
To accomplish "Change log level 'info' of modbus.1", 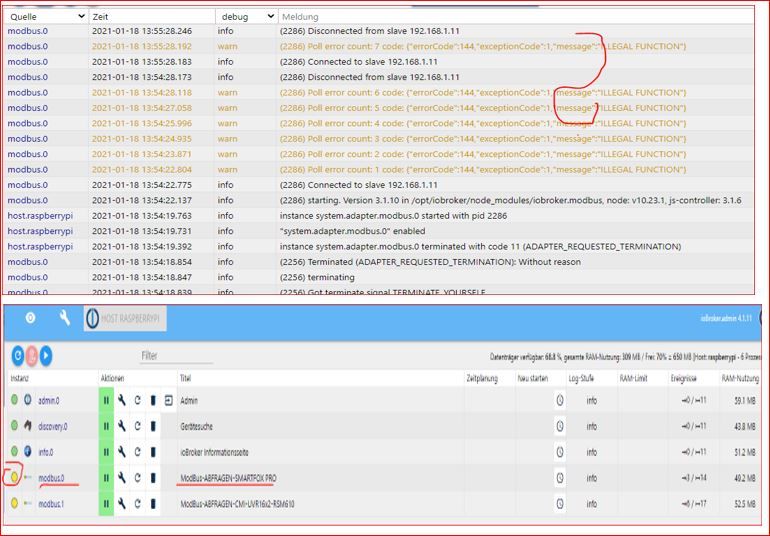I will click(x=592, y=504).
